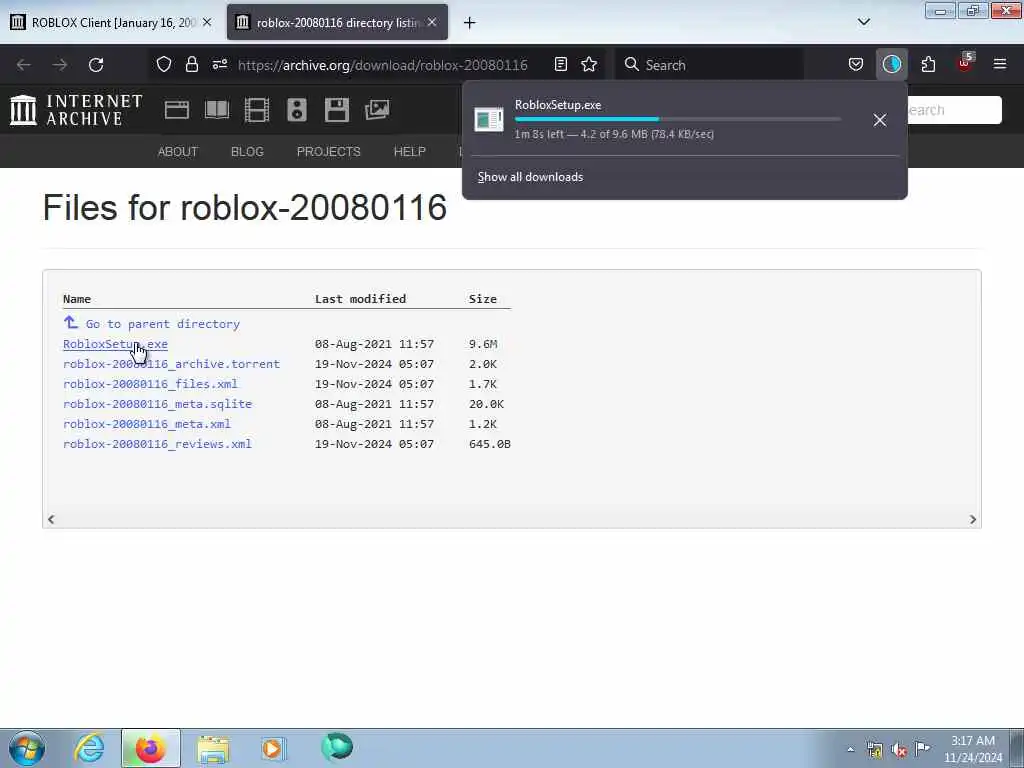The height and width of the screenshot is (768, 1024).
Task: Click the Last modified column header
Action: click(x=360, y=299)
